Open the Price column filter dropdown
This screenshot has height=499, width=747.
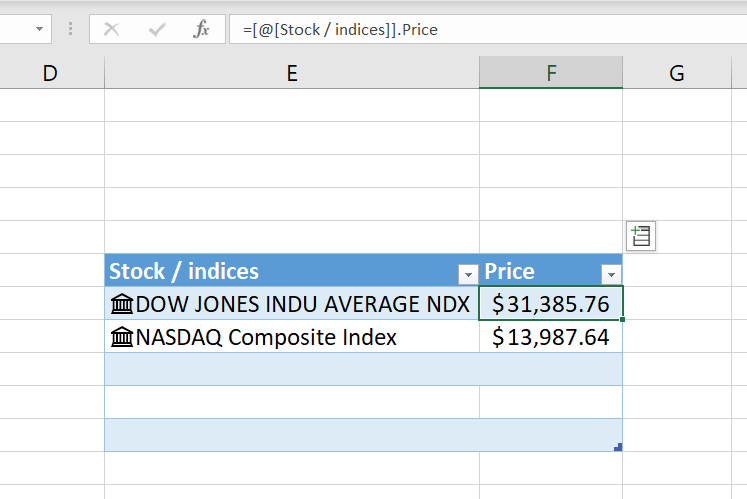coord(611,275)
